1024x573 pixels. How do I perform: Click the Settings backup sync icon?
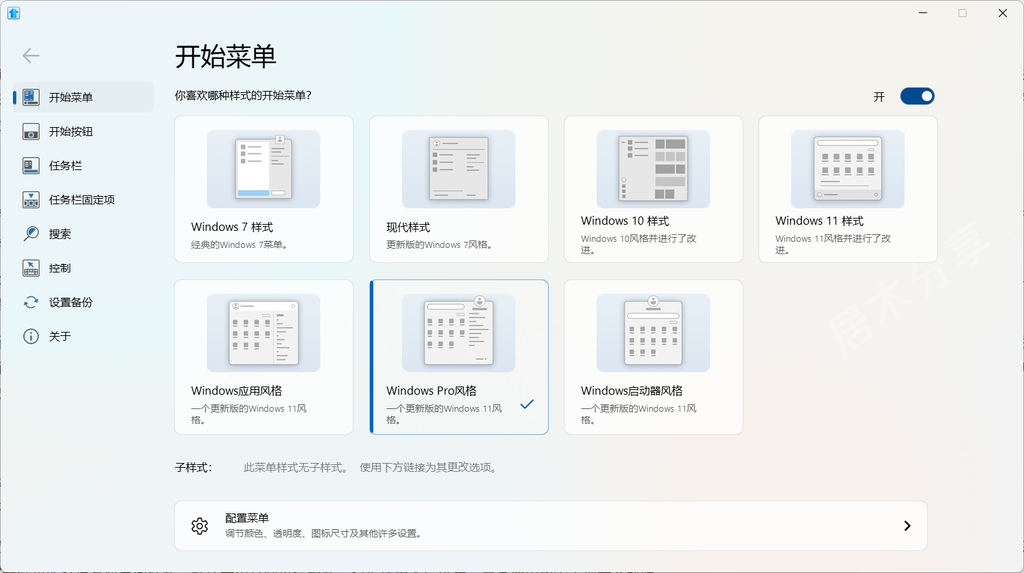[x=31, y=302]
